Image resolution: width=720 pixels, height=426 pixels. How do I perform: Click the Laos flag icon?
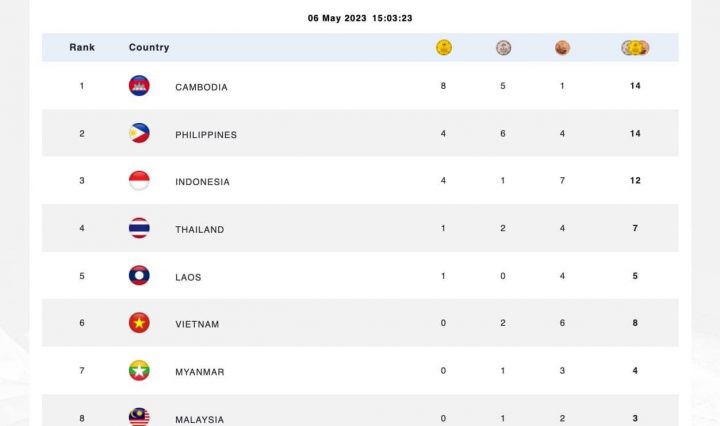point(139,276)
